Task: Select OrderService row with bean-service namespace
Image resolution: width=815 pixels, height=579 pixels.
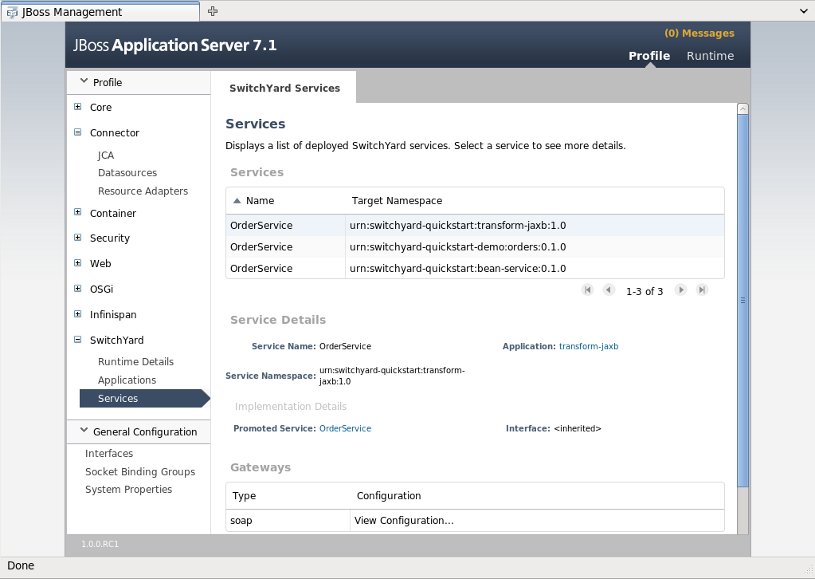Action: [x=475, y=268]
